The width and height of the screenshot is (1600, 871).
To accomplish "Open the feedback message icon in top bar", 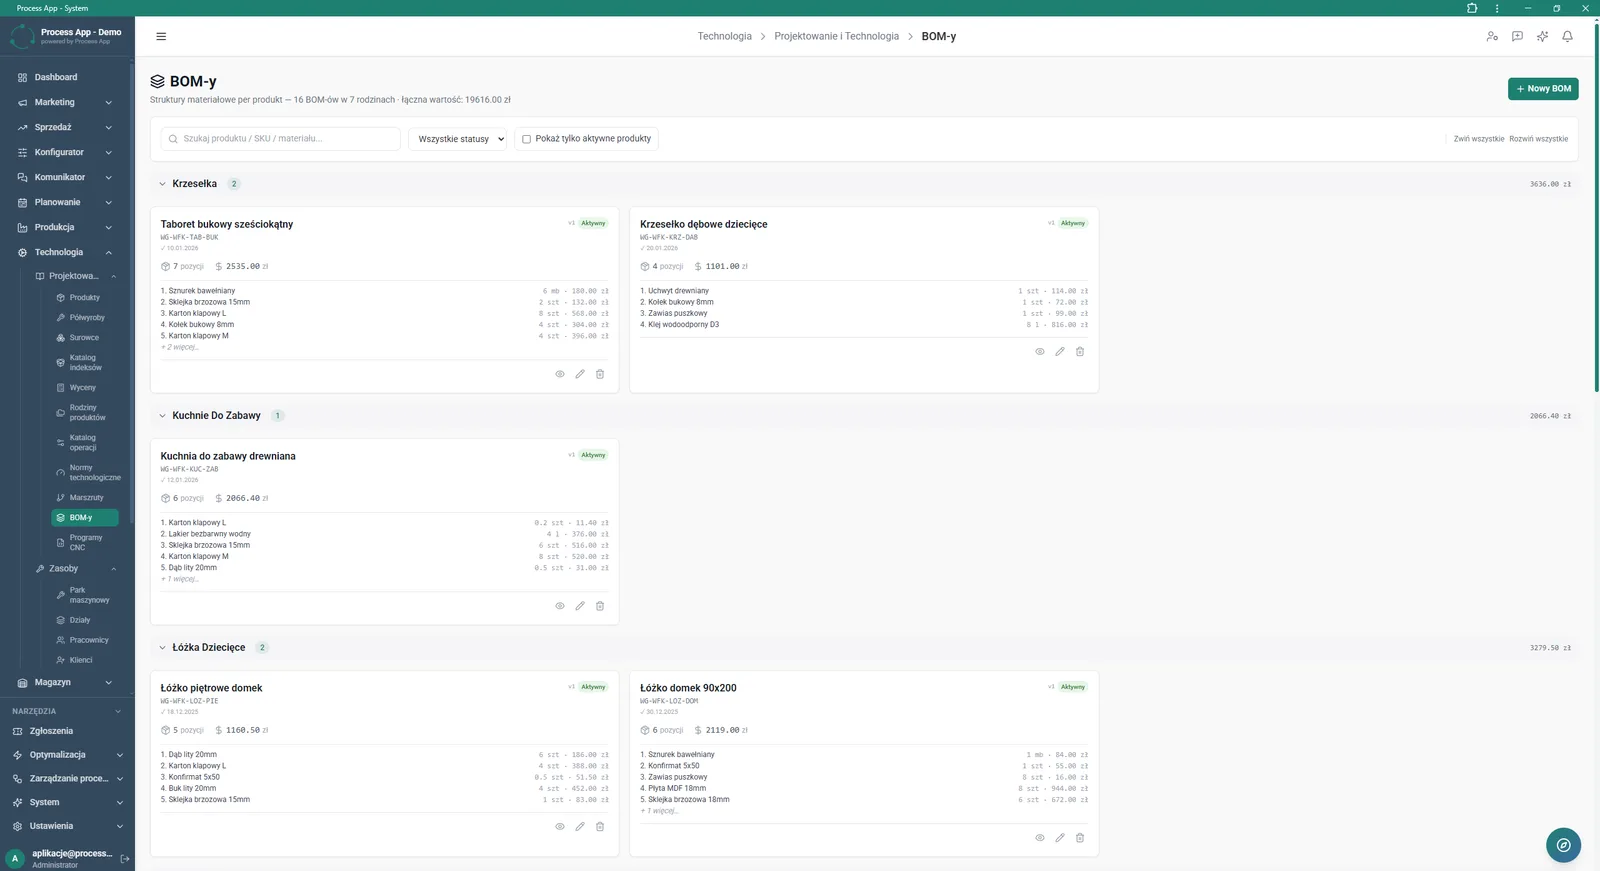I will pyautogui.click(x=1517, y=37).
